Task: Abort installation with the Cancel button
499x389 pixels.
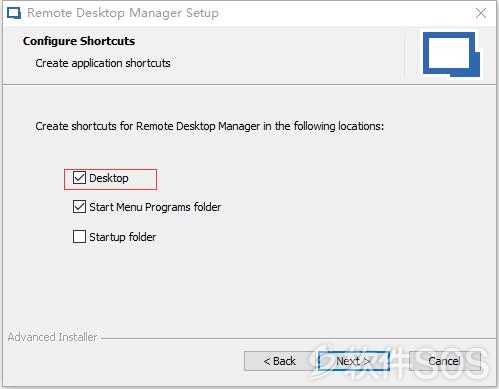Action: pyautogui.click(x=444, y=361)
